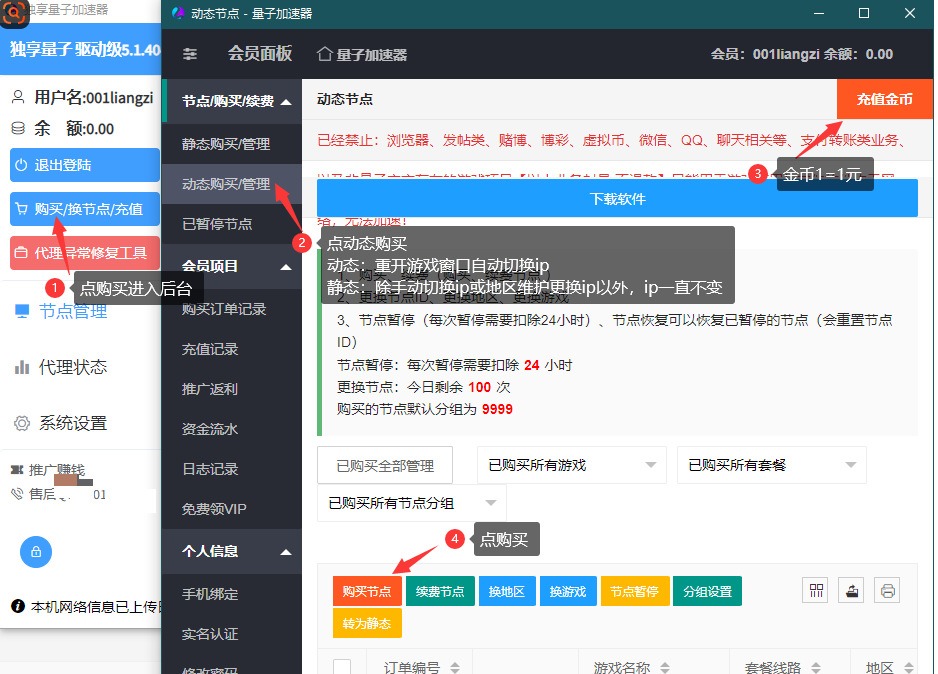Open the 已购买所有游戏 dropdown
The height and width of the screenshot is (674, 938).
pos(572,465)
